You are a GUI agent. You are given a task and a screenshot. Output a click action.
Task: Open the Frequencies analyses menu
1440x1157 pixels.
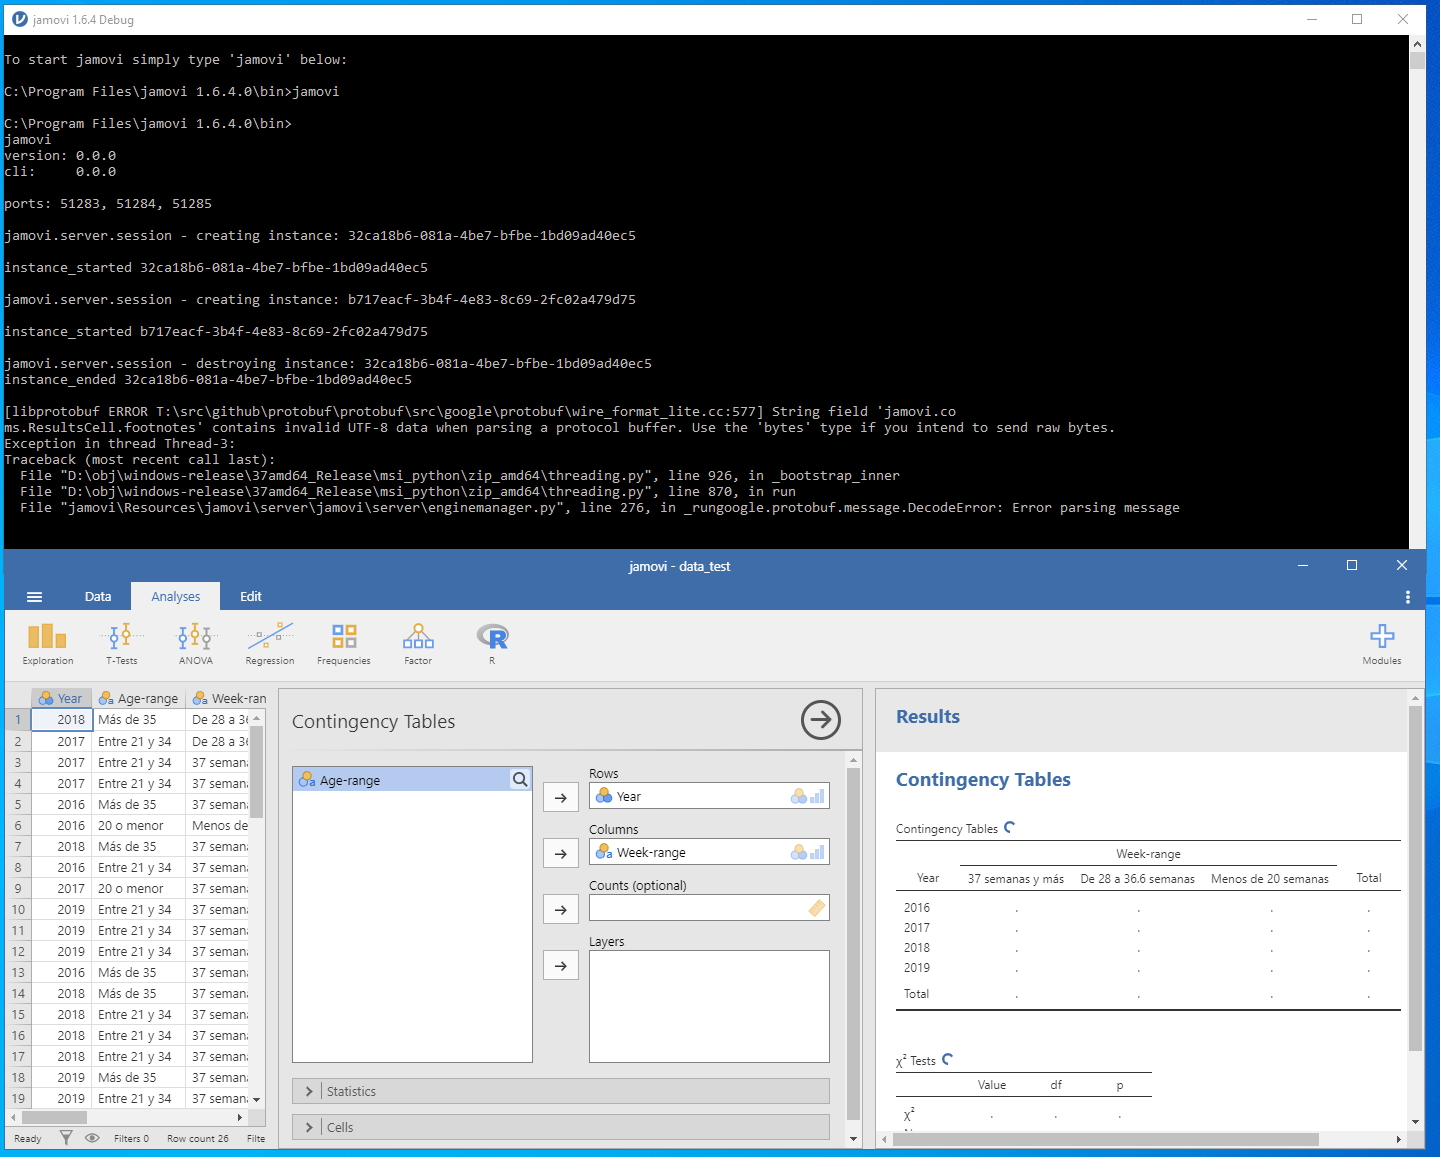pos(344,643)
